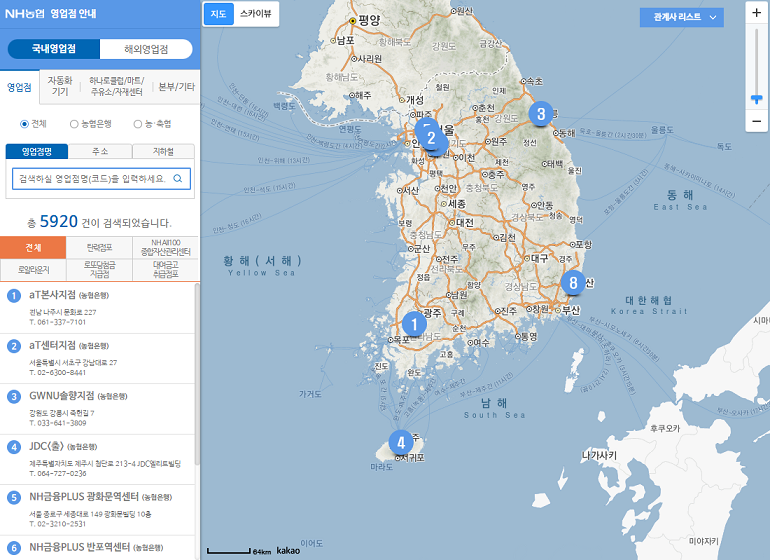
Task: Filter results by 로또당첨금 지급점
Action: tap(99, 270)
